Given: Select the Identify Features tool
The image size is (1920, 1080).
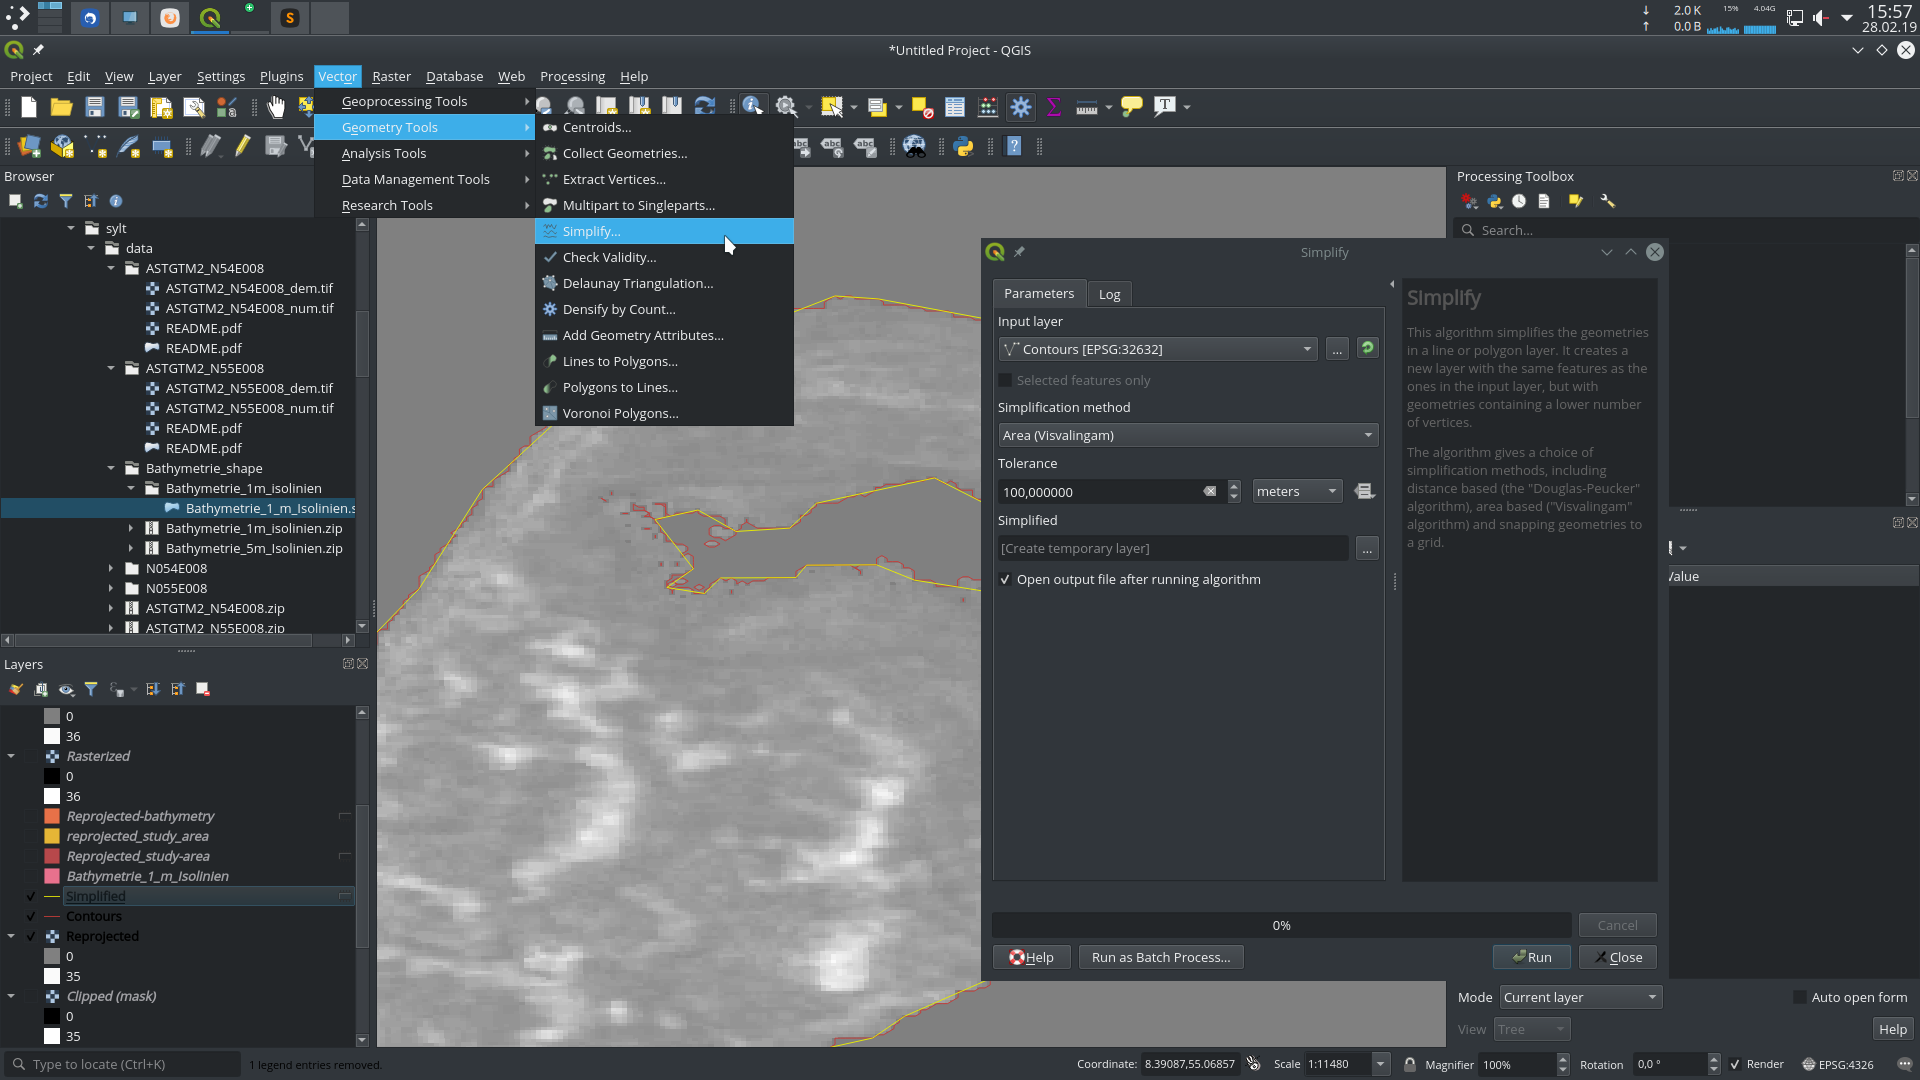Looking at the screenshot, I should [753, 106].
